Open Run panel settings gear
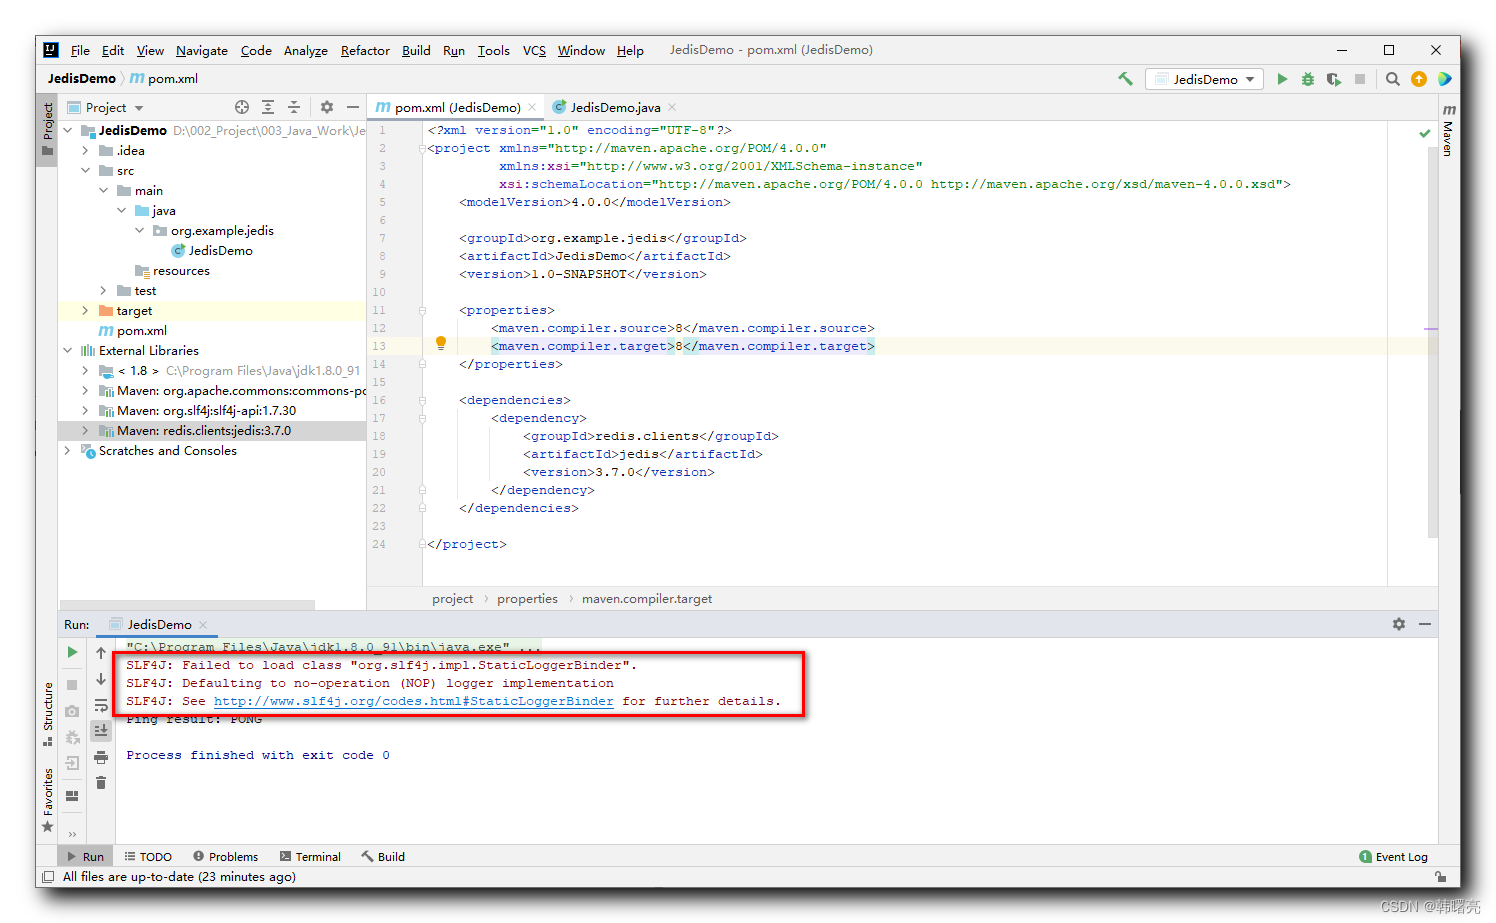 point(1399,624)
